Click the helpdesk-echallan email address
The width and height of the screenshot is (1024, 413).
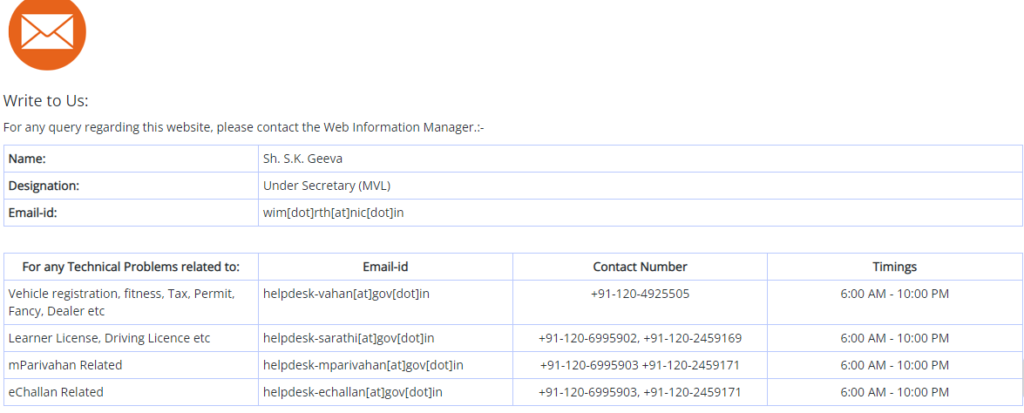(353, 392)
